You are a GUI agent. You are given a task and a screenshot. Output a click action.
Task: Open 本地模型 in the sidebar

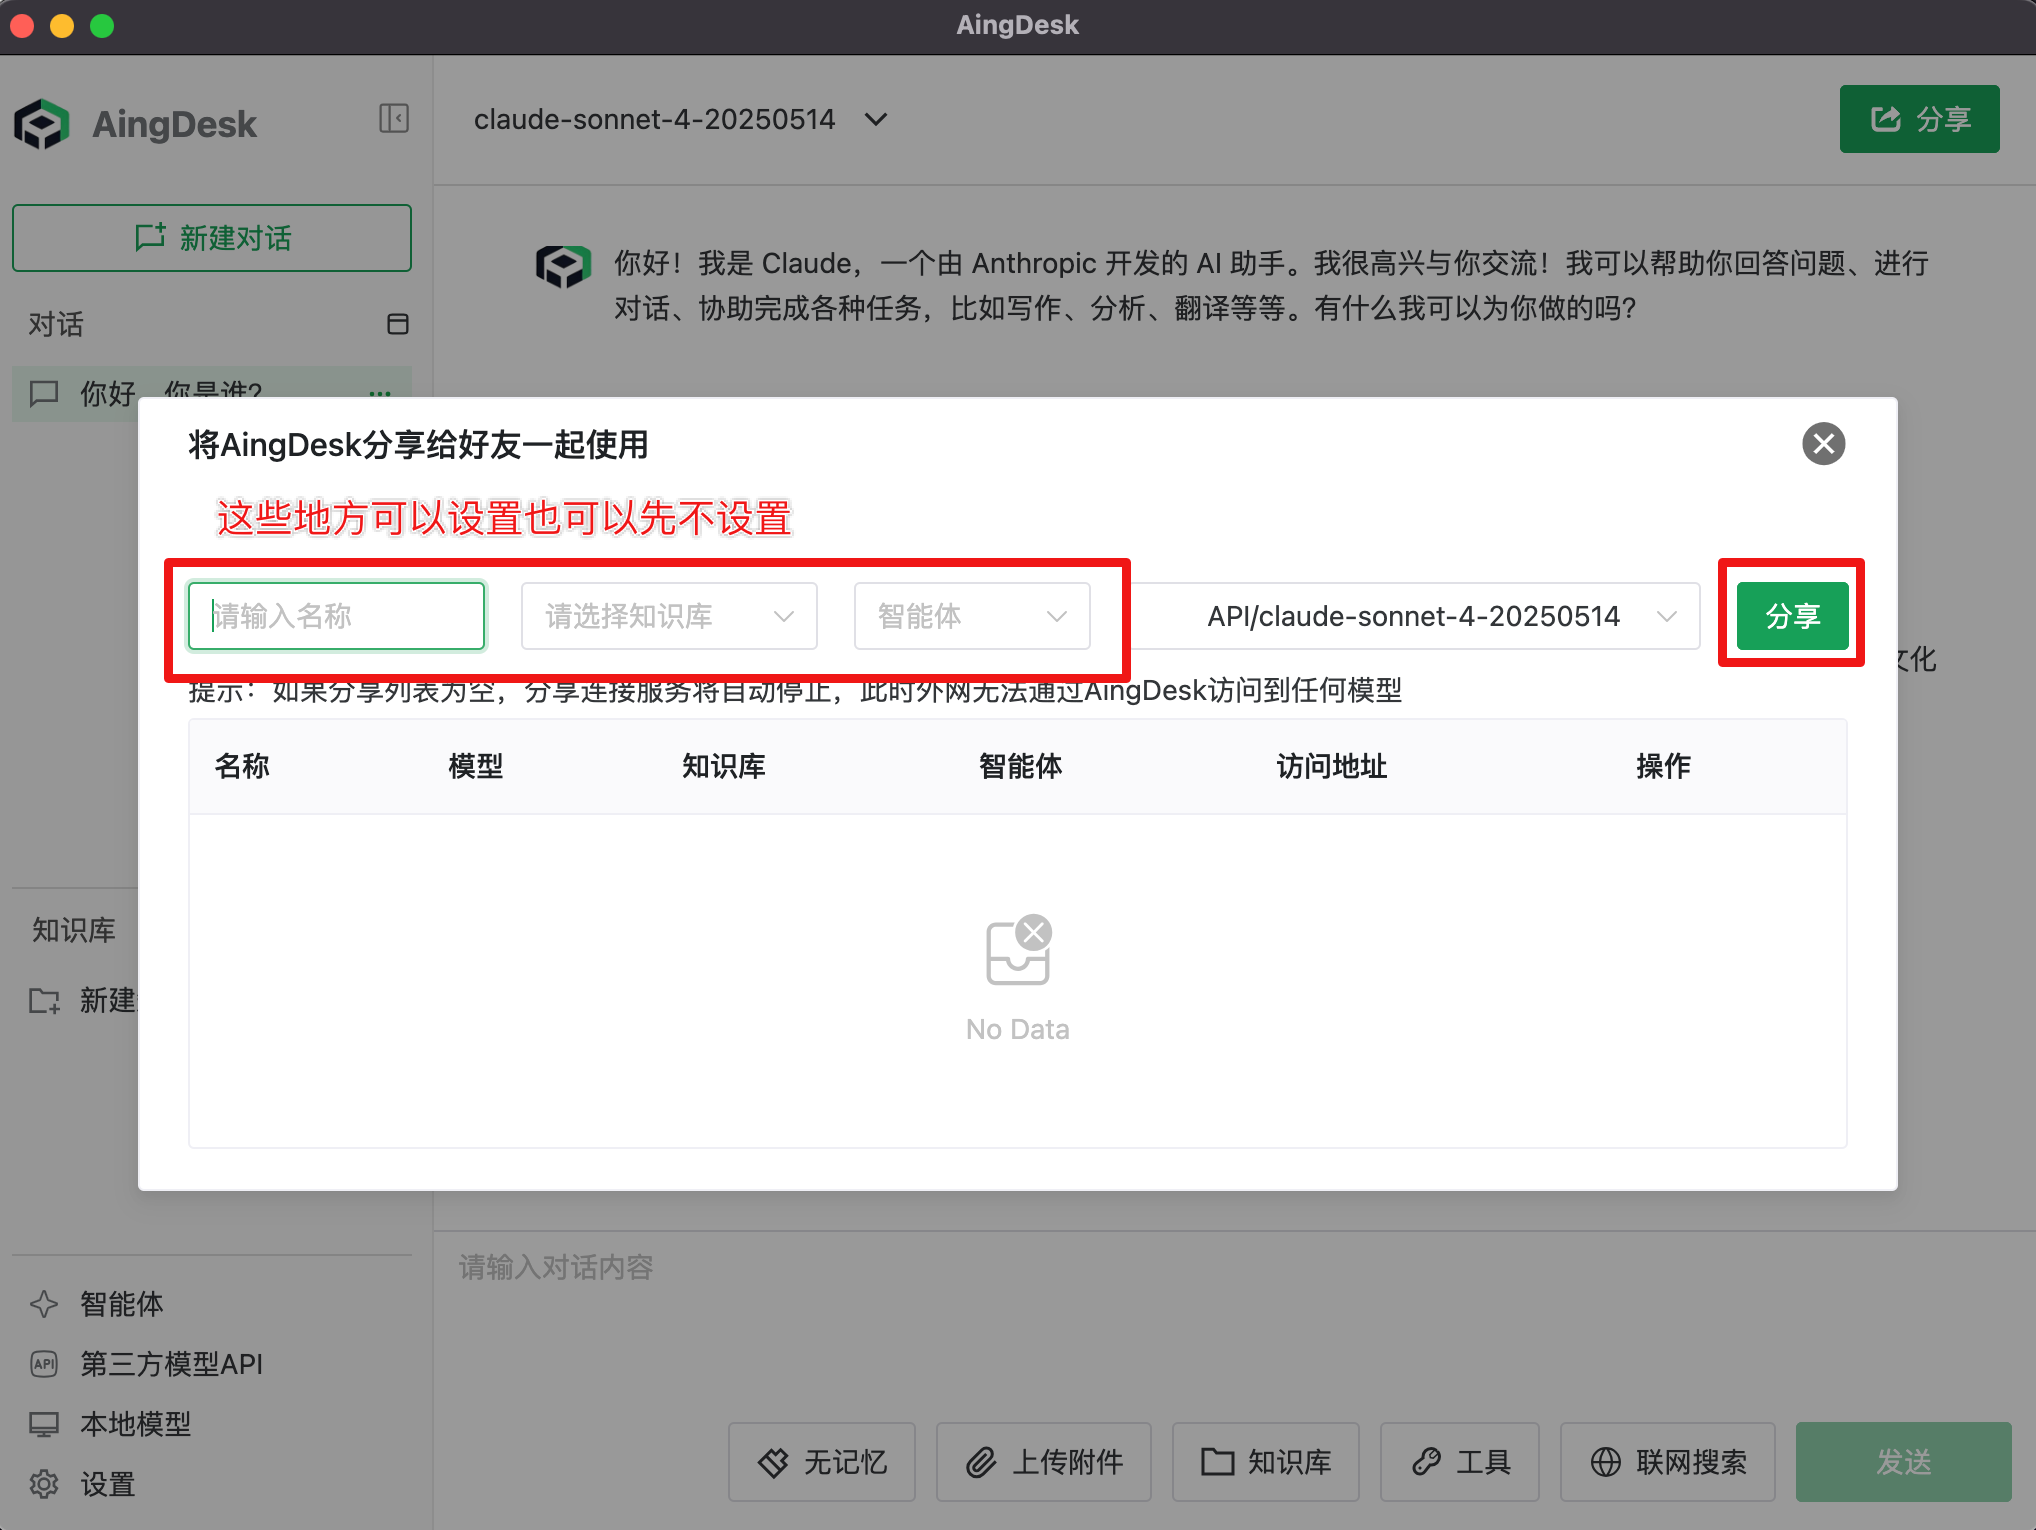tap(136, 1424)
